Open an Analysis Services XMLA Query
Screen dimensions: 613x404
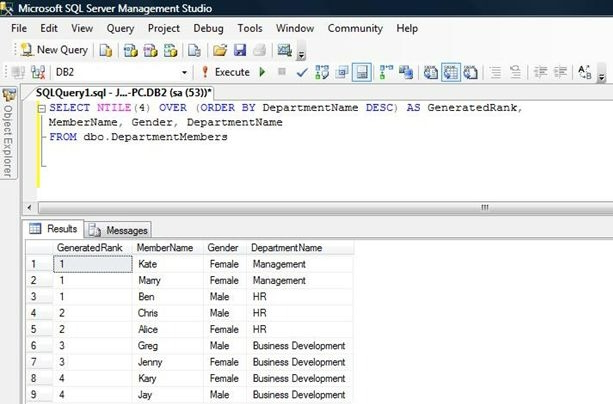(170, 50)
